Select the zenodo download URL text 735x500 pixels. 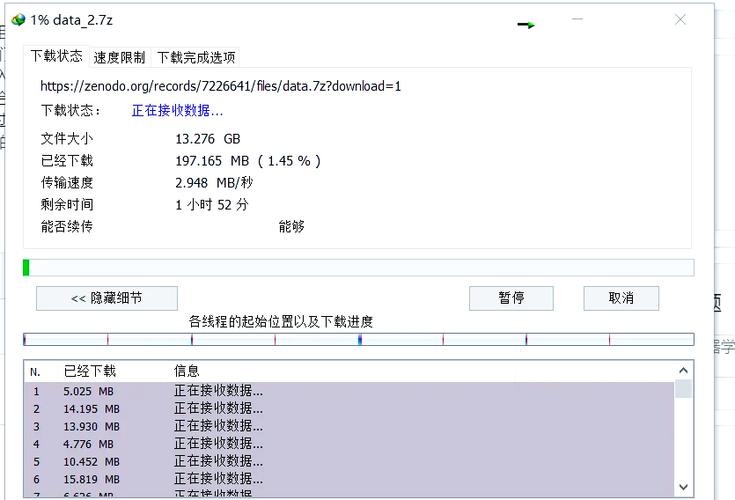click(220, 86)
